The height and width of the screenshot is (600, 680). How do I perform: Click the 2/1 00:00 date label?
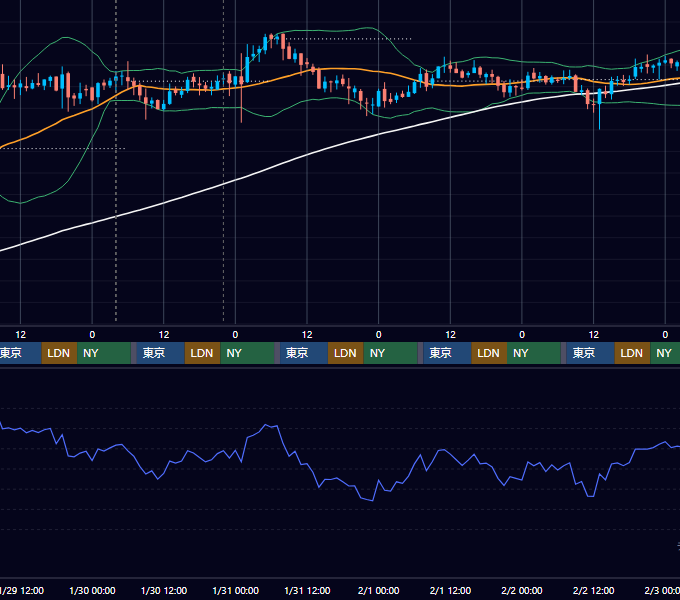[x=379, y=590]
